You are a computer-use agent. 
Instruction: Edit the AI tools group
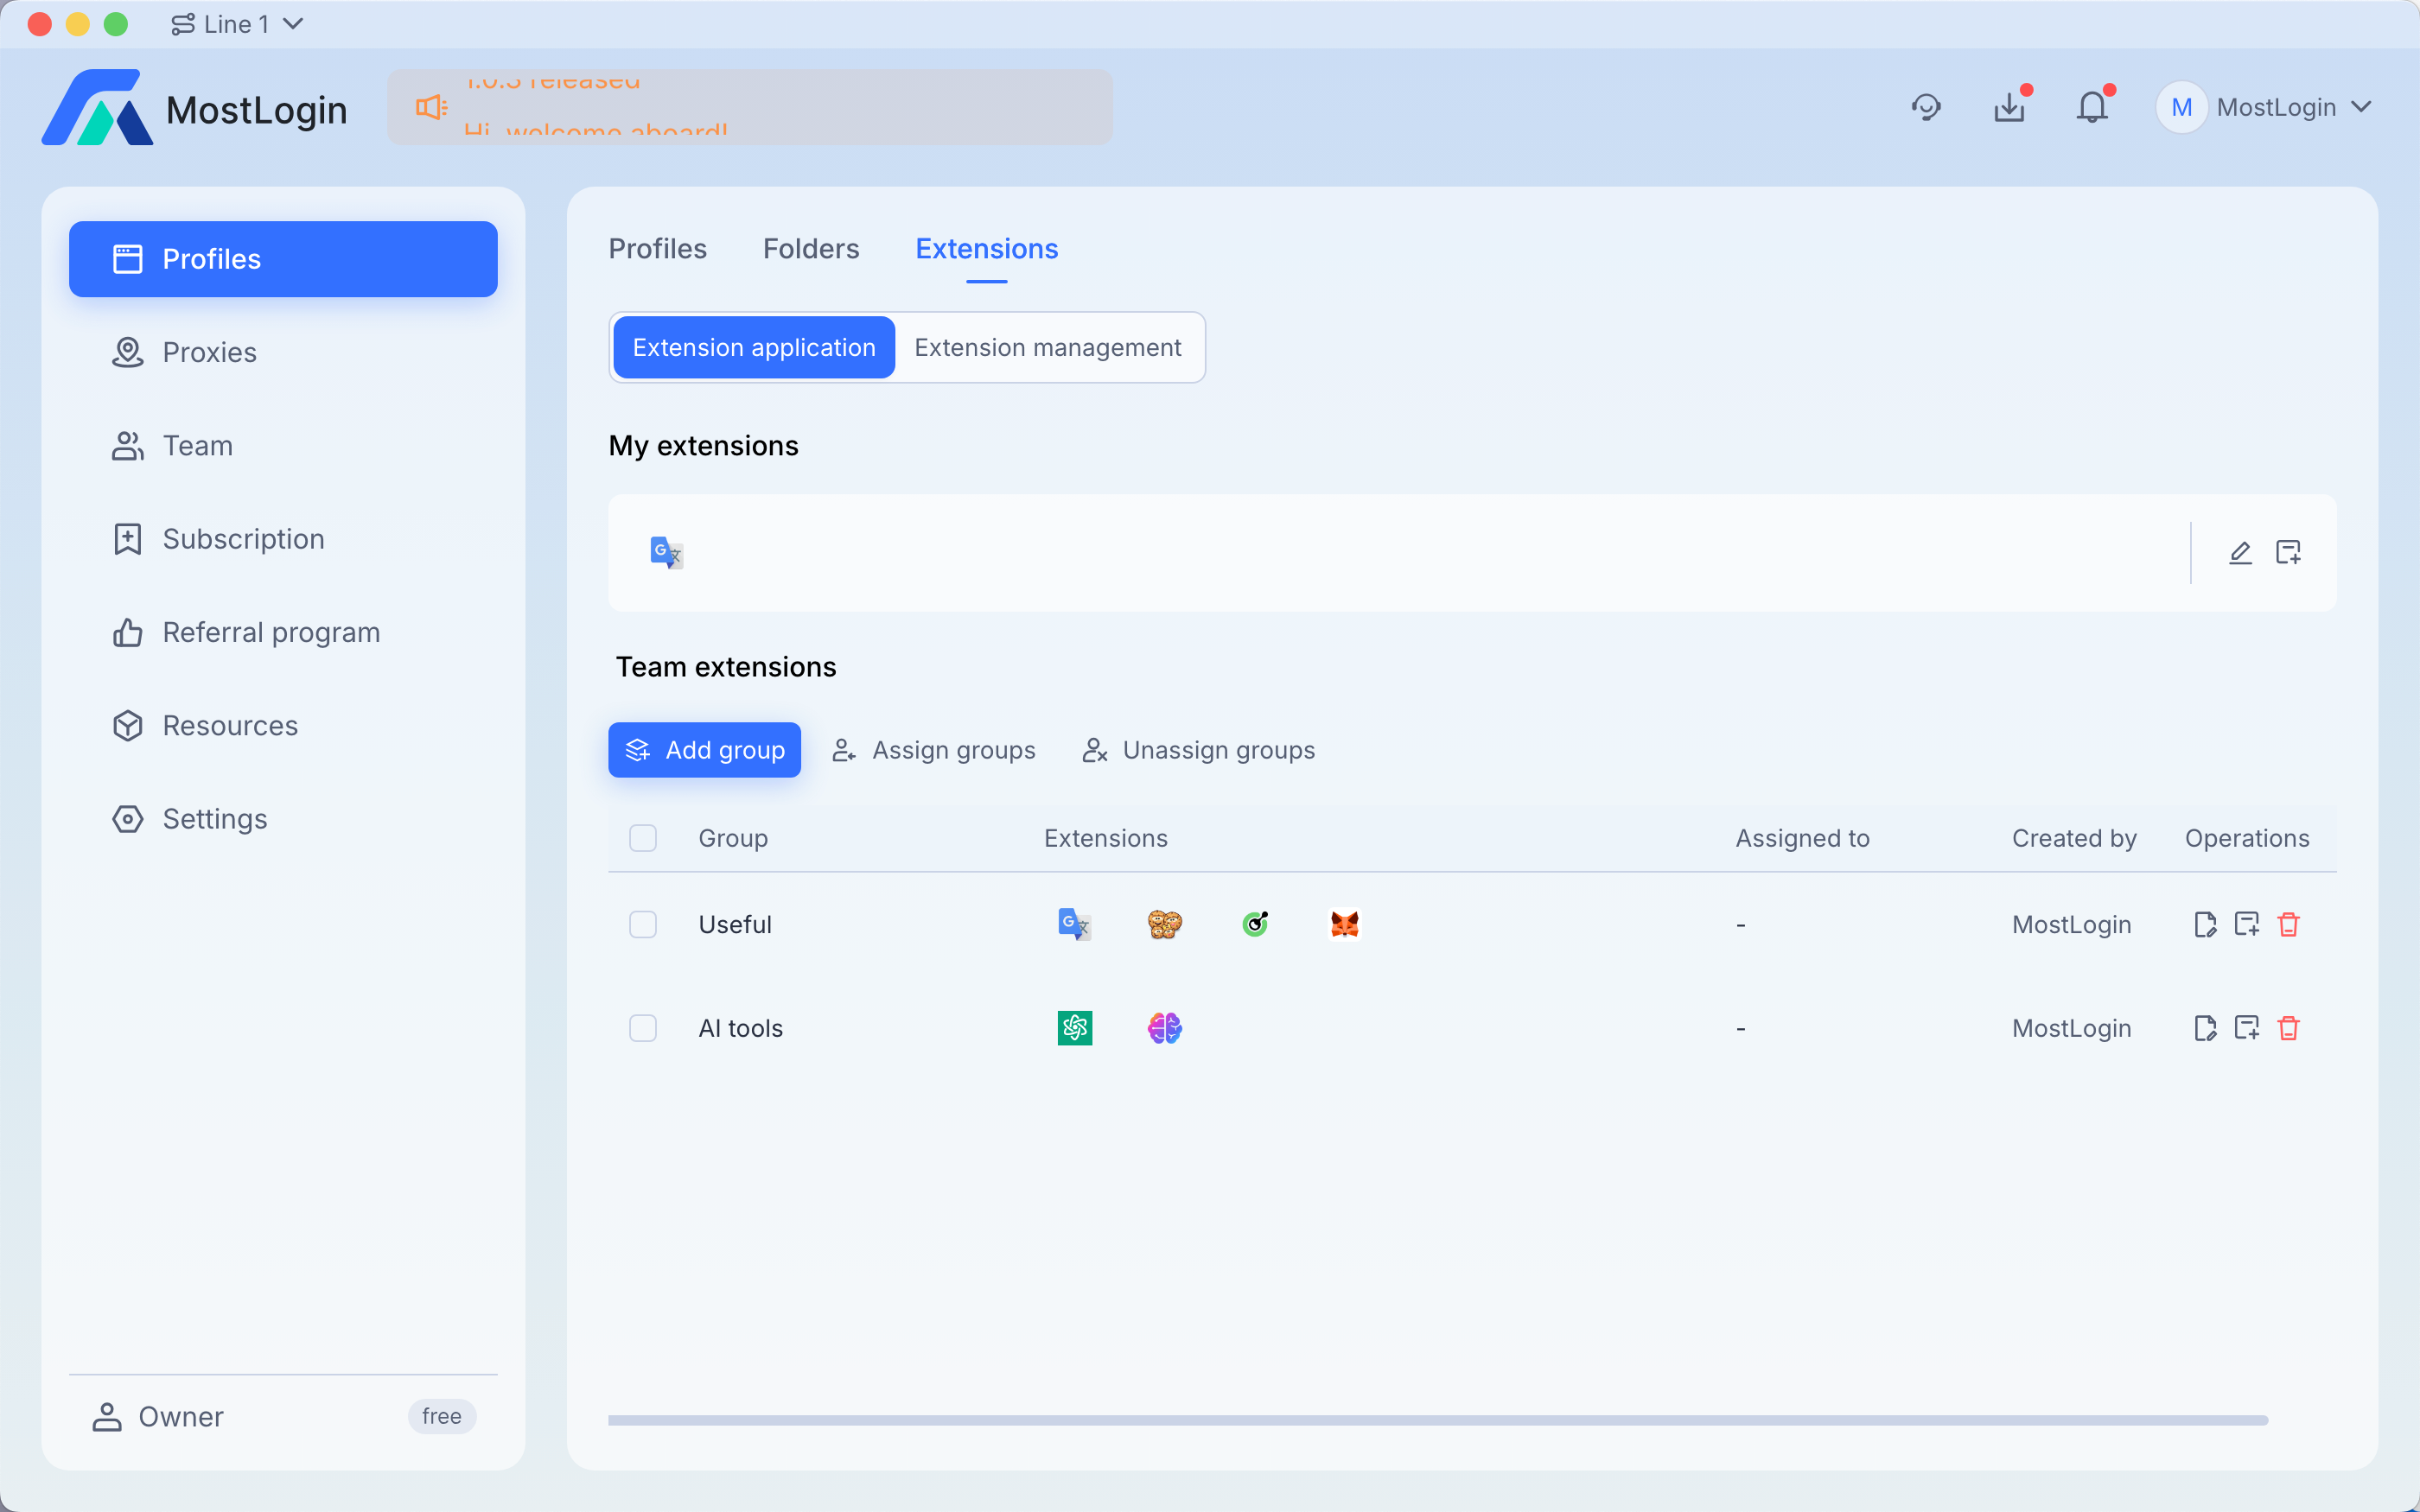pyautogui.click(x=2205, y=1028)
